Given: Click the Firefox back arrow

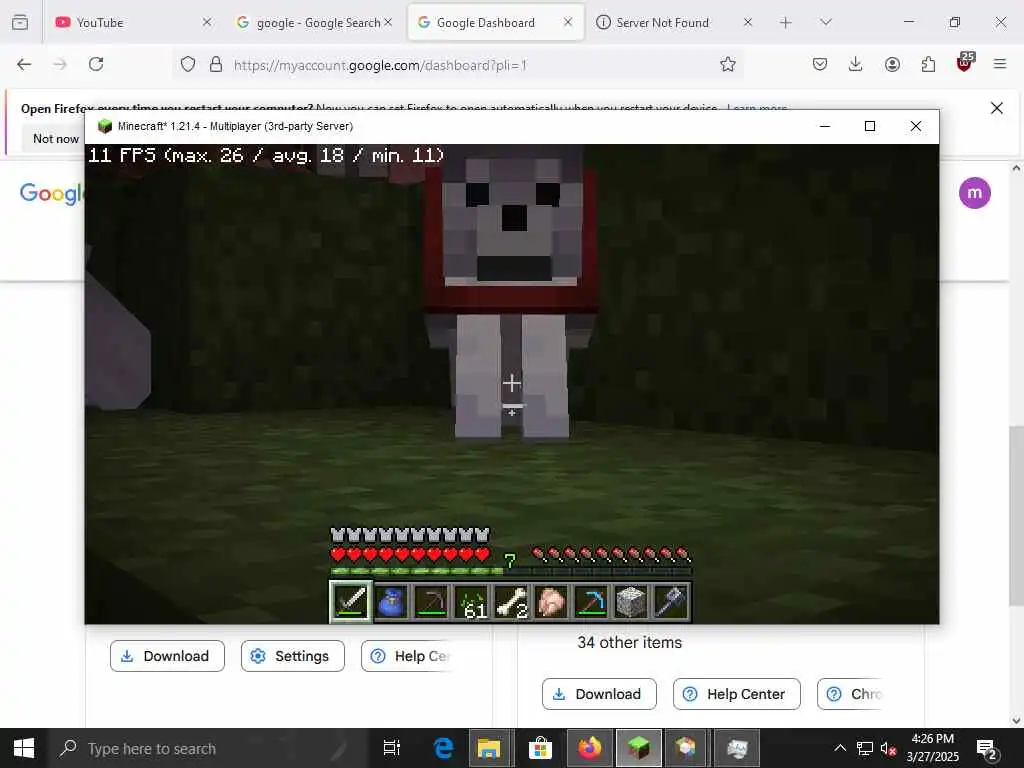Looking at the screenshot, I should tap(24, 64).
